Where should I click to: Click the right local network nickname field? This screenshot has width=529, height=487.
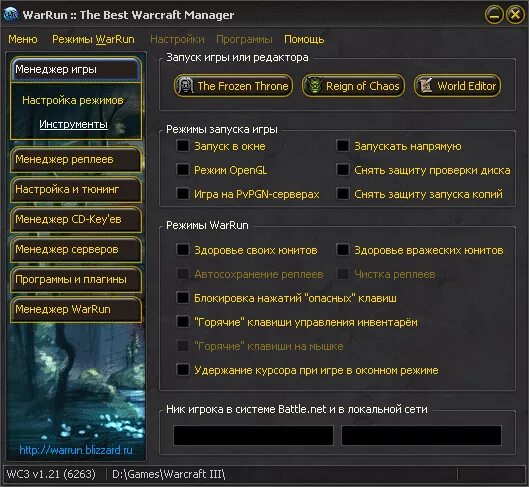pyautogui.click(x=421, y=435)
